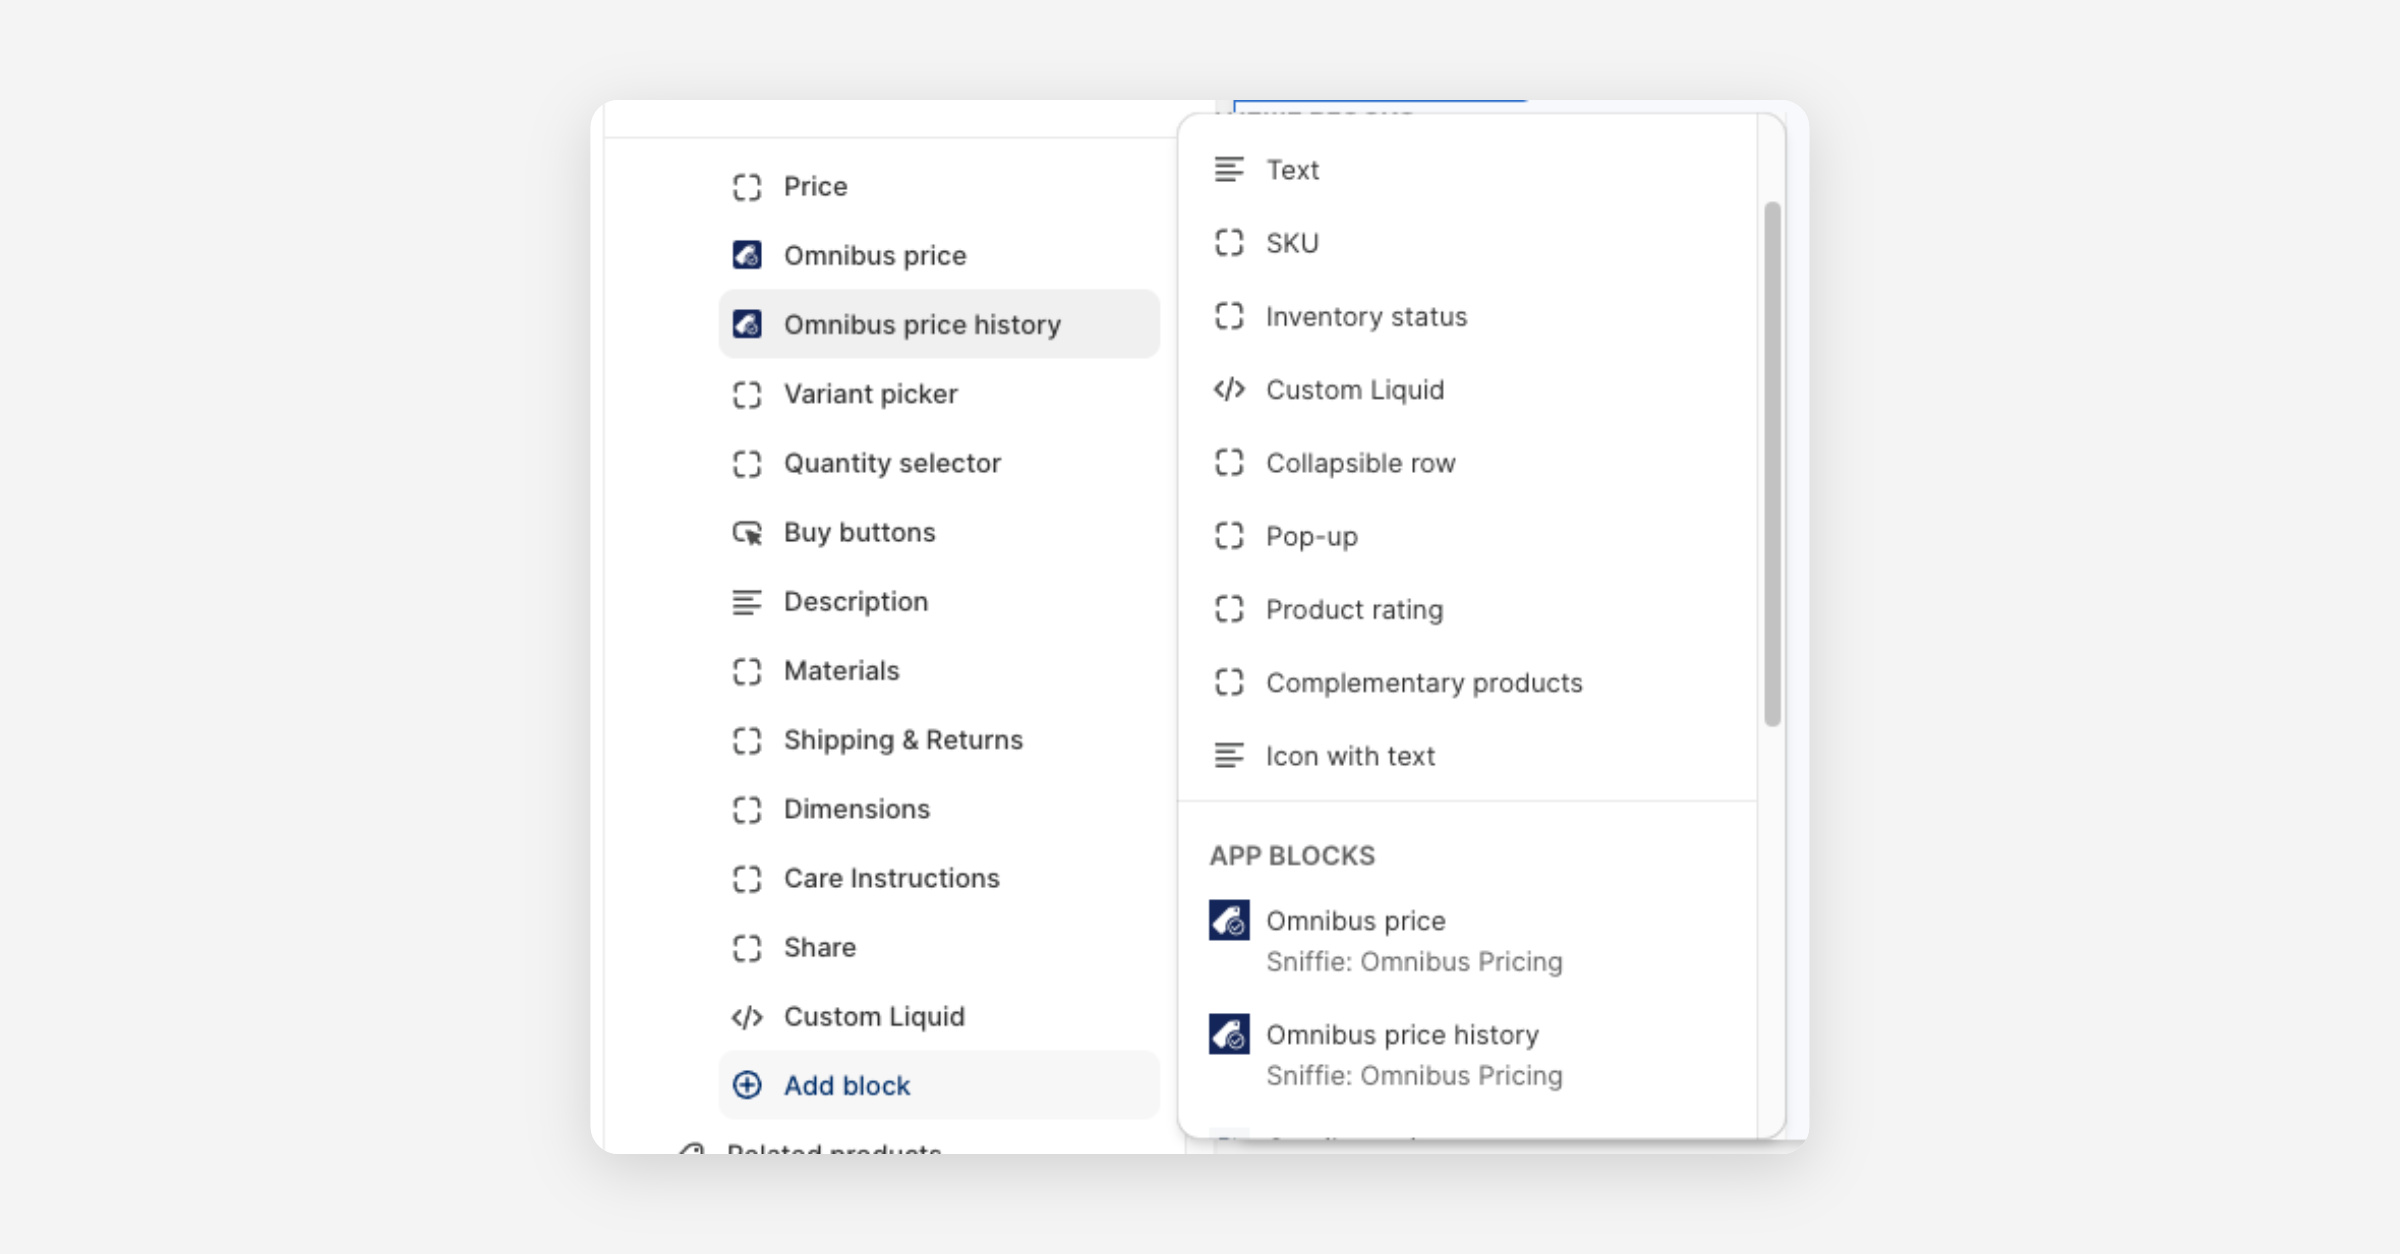Add the Inventory status block
Viewport: 2400px width, 1254px height.
tap(1366, 316)
